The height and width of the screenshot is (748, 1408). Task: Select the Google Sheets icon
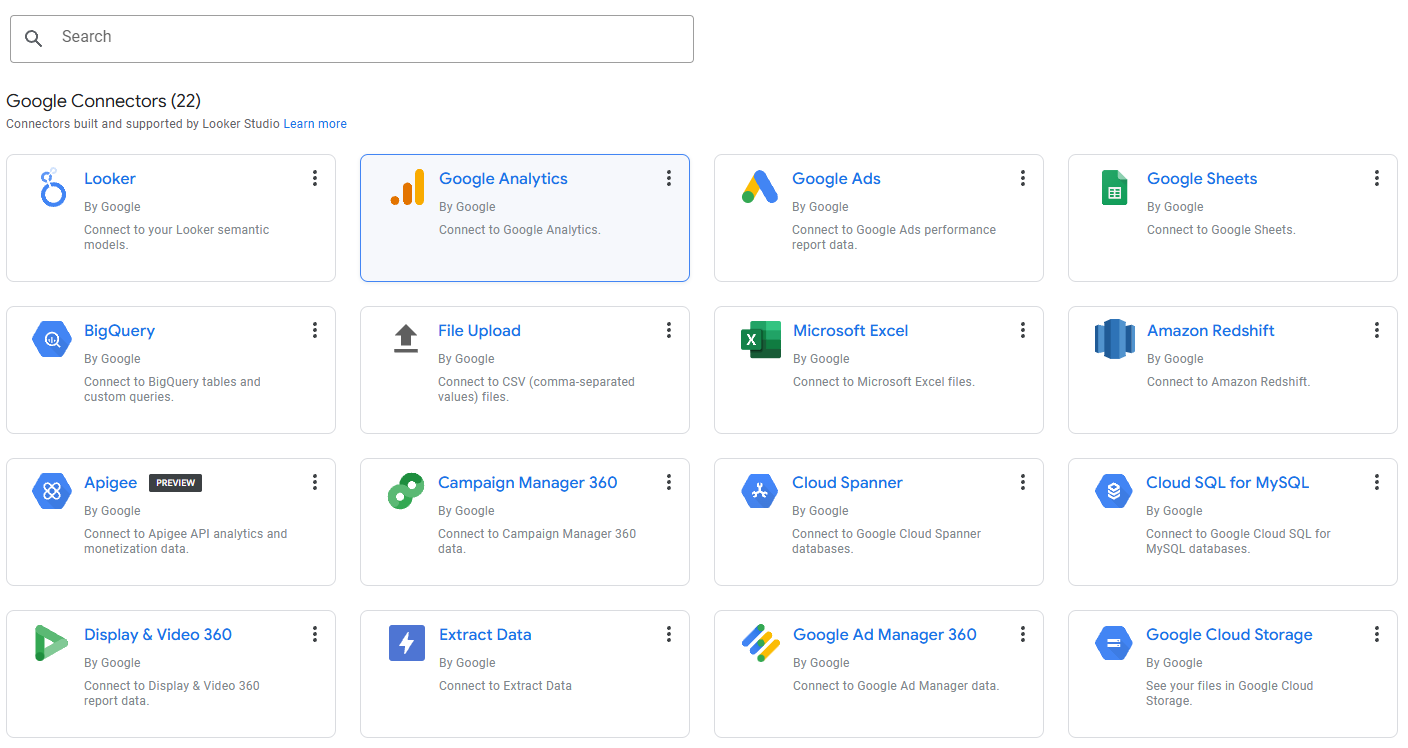coord(1114,187)
